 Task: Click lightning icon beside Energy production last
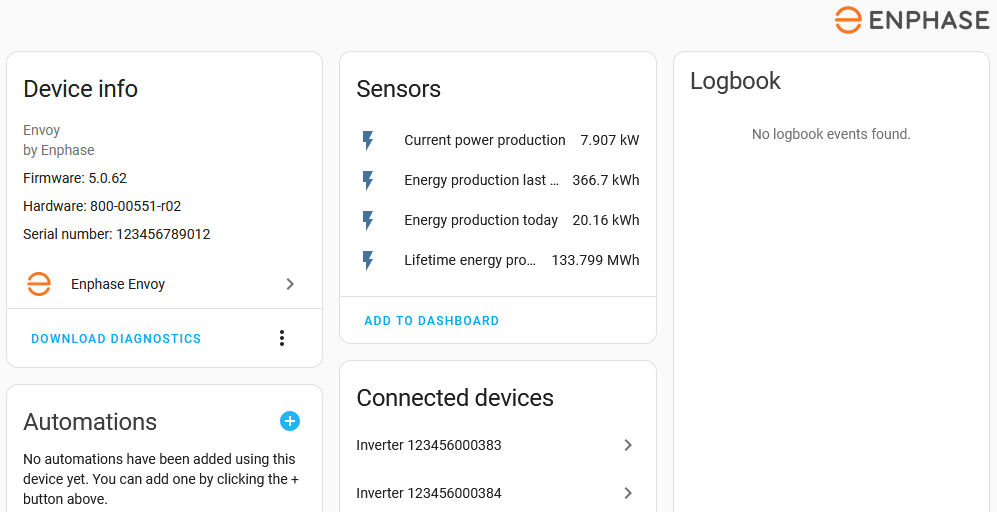pyautogui.click(x=368, y=181)
